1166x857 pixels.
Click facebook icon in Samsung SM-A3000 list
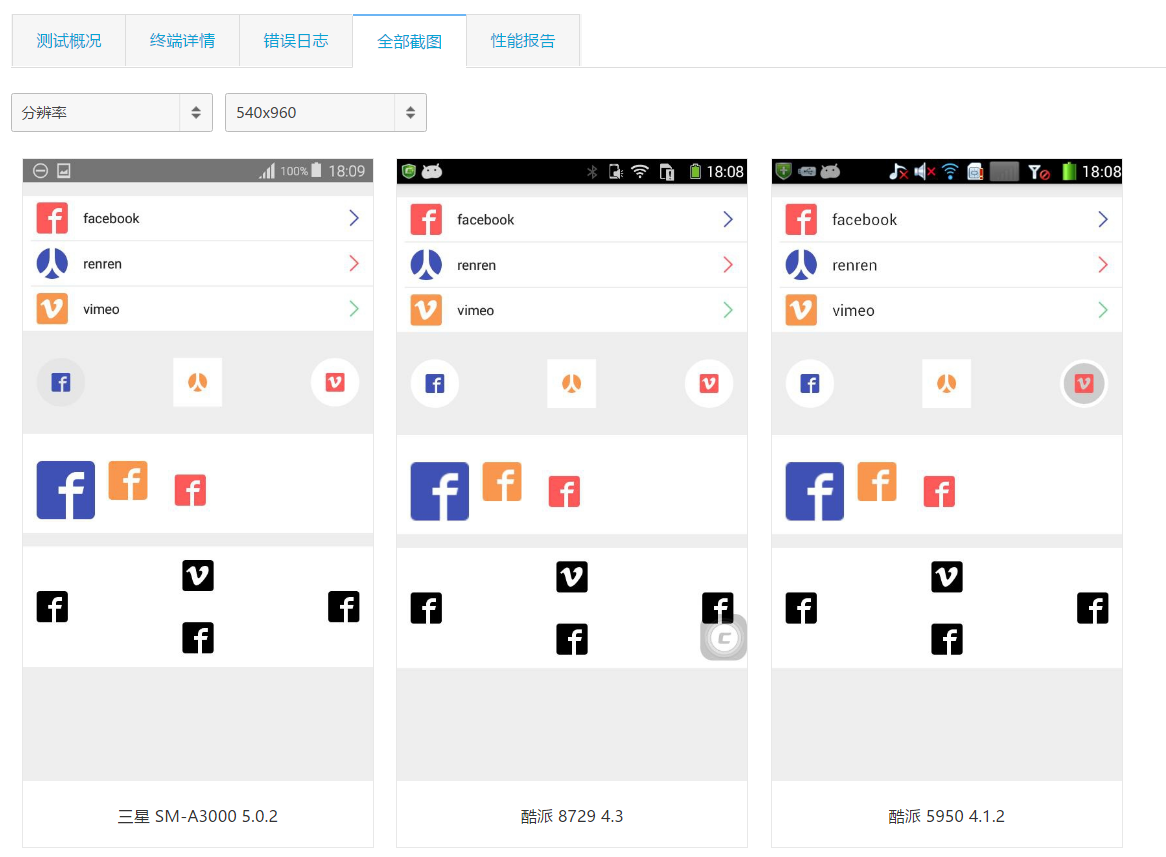pyautogui.click(x=52, y=218)
